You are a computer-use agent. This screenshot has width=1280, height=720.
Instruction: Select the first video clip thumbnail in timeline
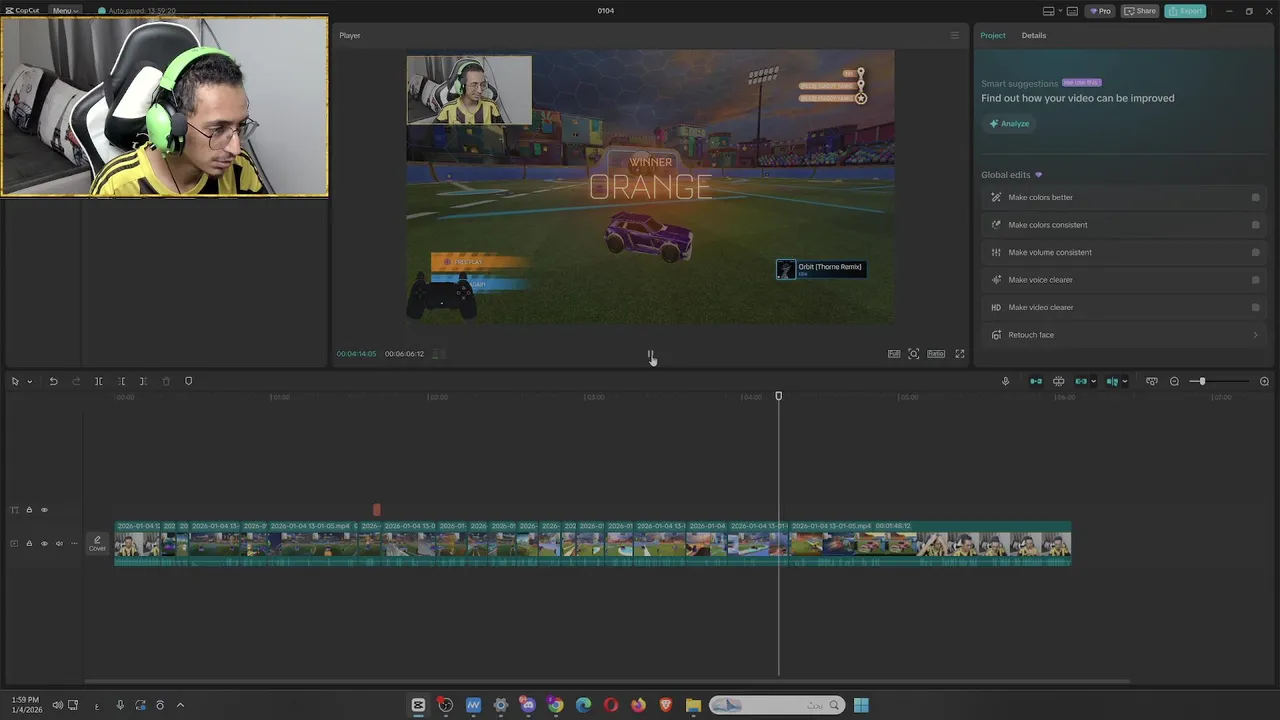point(137,544)
